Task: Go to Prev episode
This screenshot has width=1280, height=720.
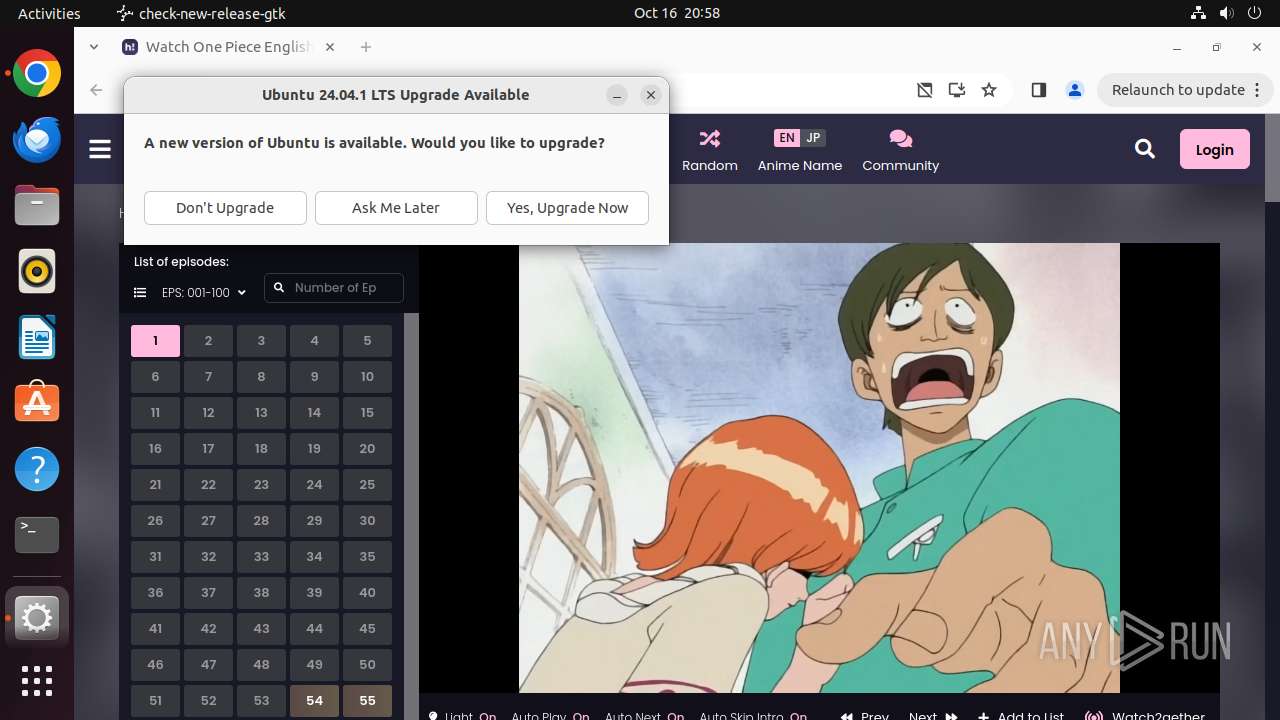Action: coord(864,716)
